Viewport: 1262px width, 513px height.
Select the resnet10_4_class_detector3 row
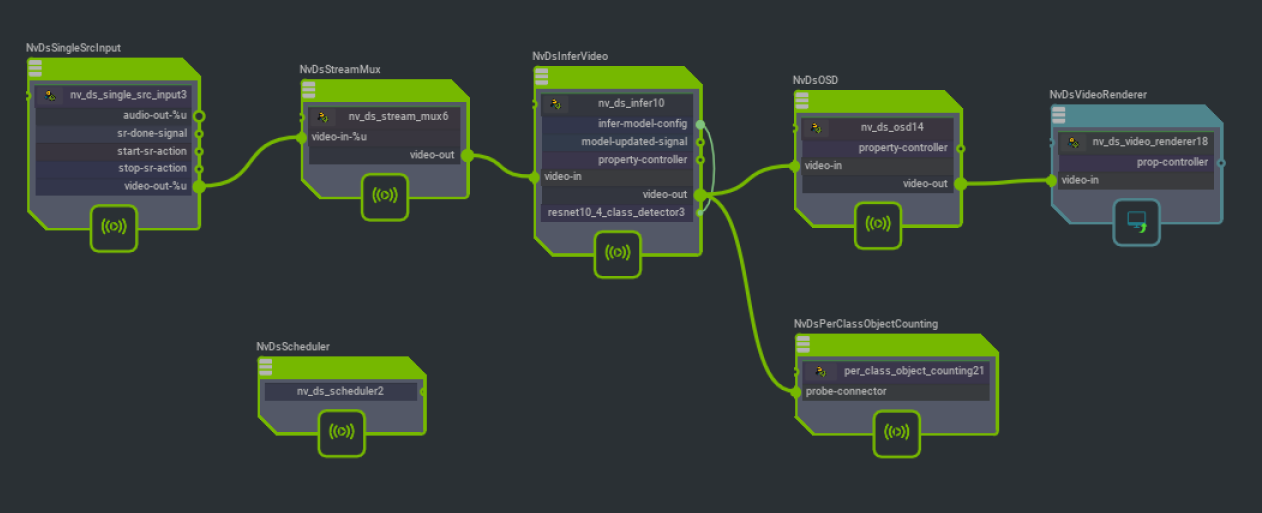617,212
